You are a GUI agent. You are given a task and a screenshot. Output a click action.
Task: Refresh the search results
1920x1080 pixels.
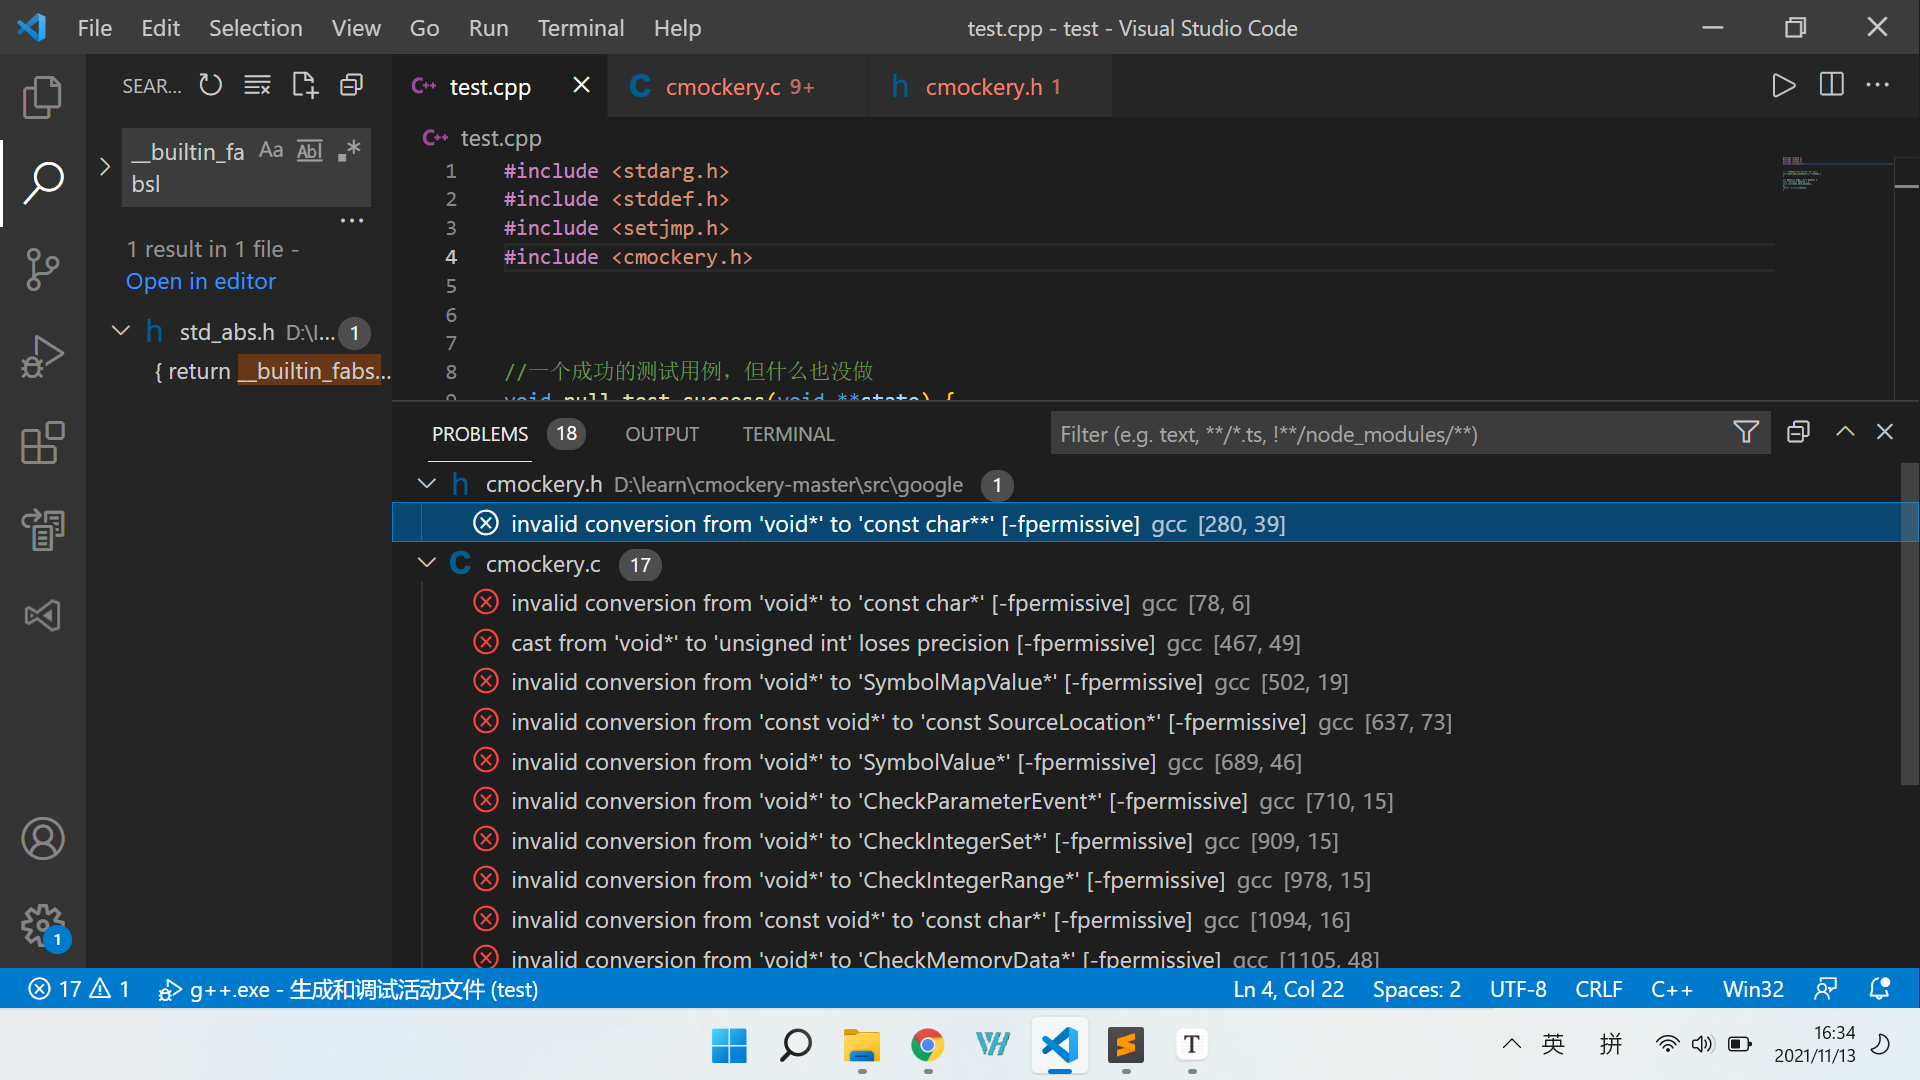click(210, 85)
